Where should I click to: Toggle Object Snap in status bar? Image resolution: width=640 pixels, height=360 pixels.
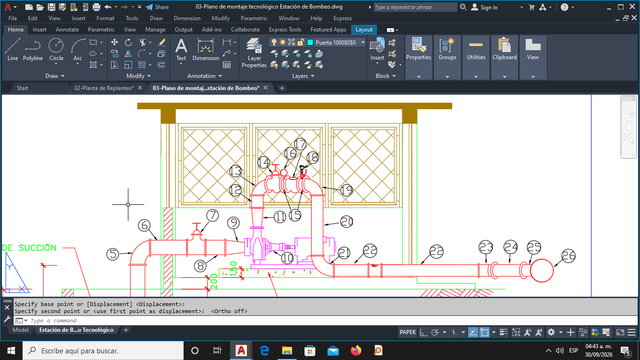[x=484, y=332]
